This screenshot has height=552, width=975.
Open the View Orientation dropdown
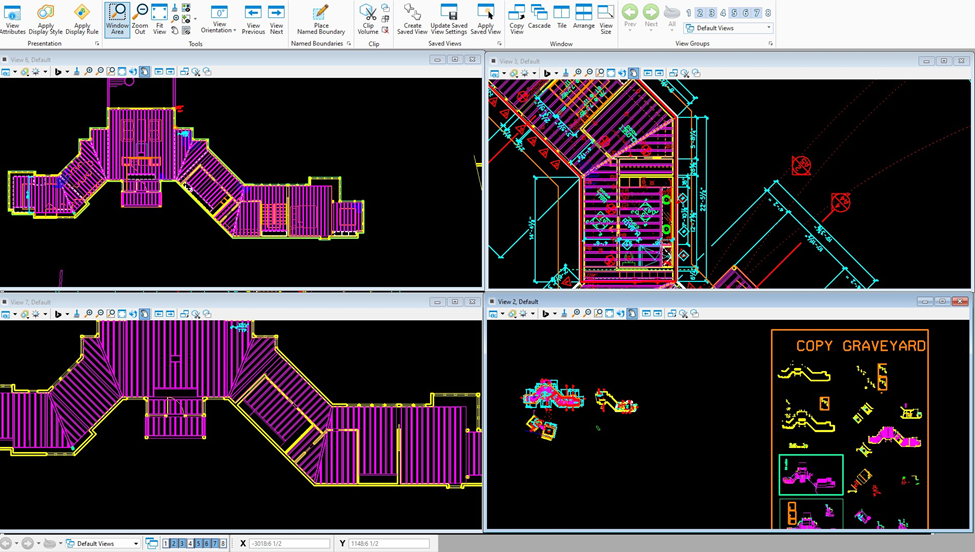[x=220, y=18]
